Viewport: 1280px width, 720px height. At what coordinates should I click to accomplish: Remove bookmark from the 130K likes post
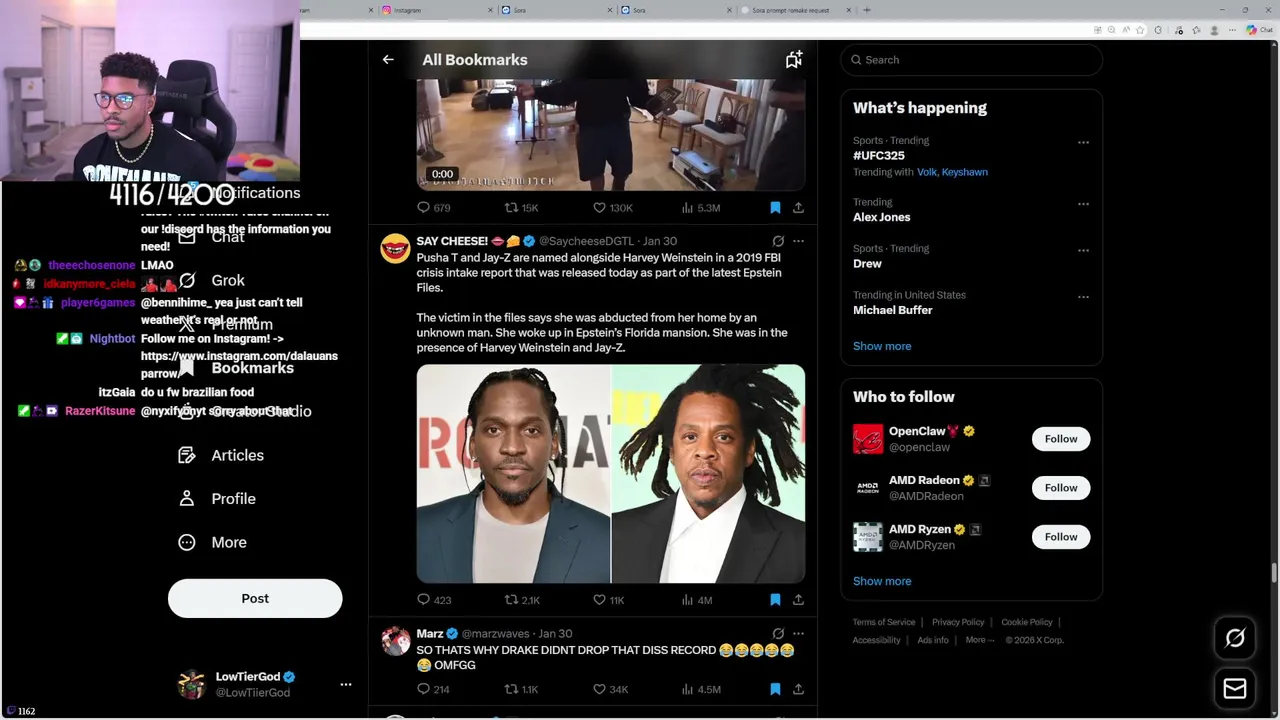[x=775, y=208]
